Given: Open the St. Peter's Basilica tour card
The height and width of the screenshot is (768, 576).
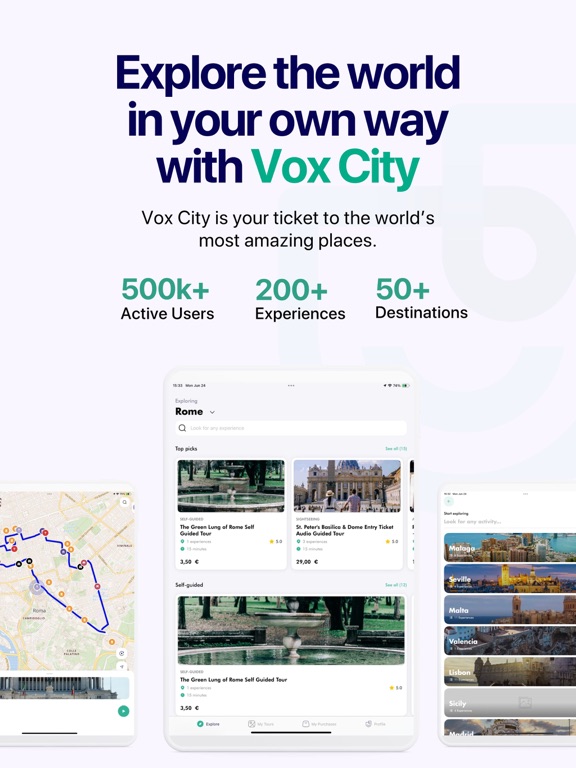Looking at the screenshot, I should coord(347,514).
